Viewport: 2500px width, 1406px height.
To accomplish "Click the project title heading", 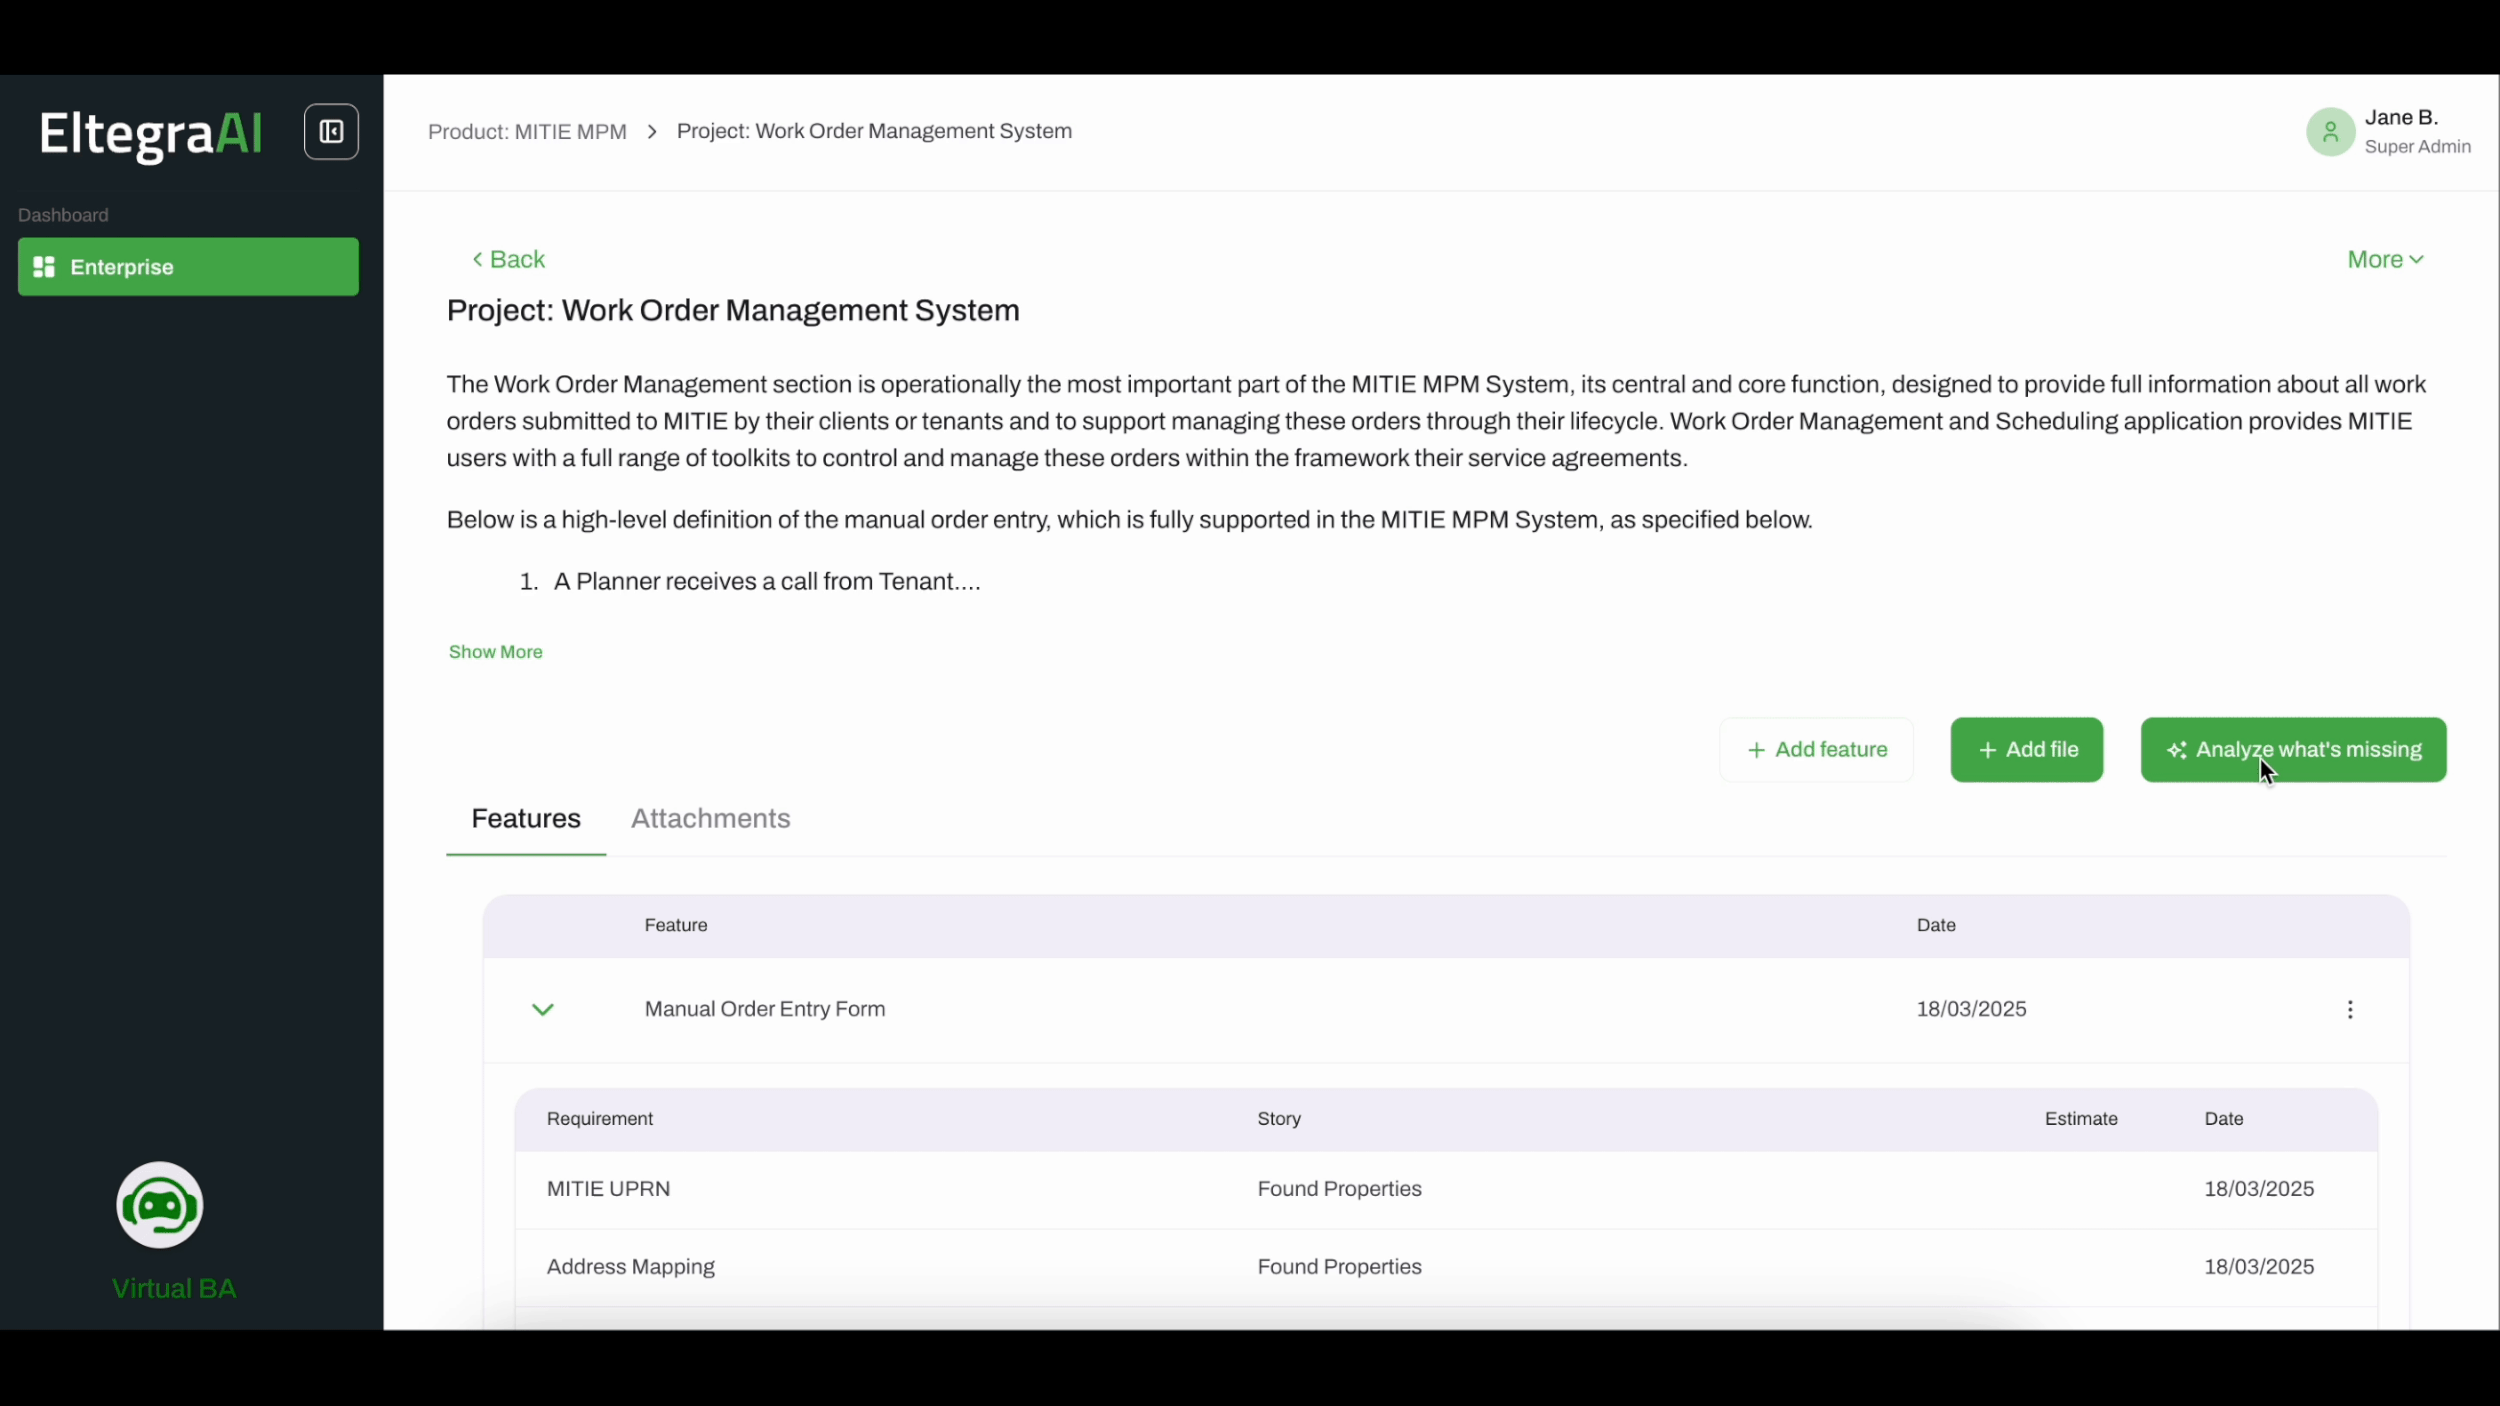I will tap(733, 310).
